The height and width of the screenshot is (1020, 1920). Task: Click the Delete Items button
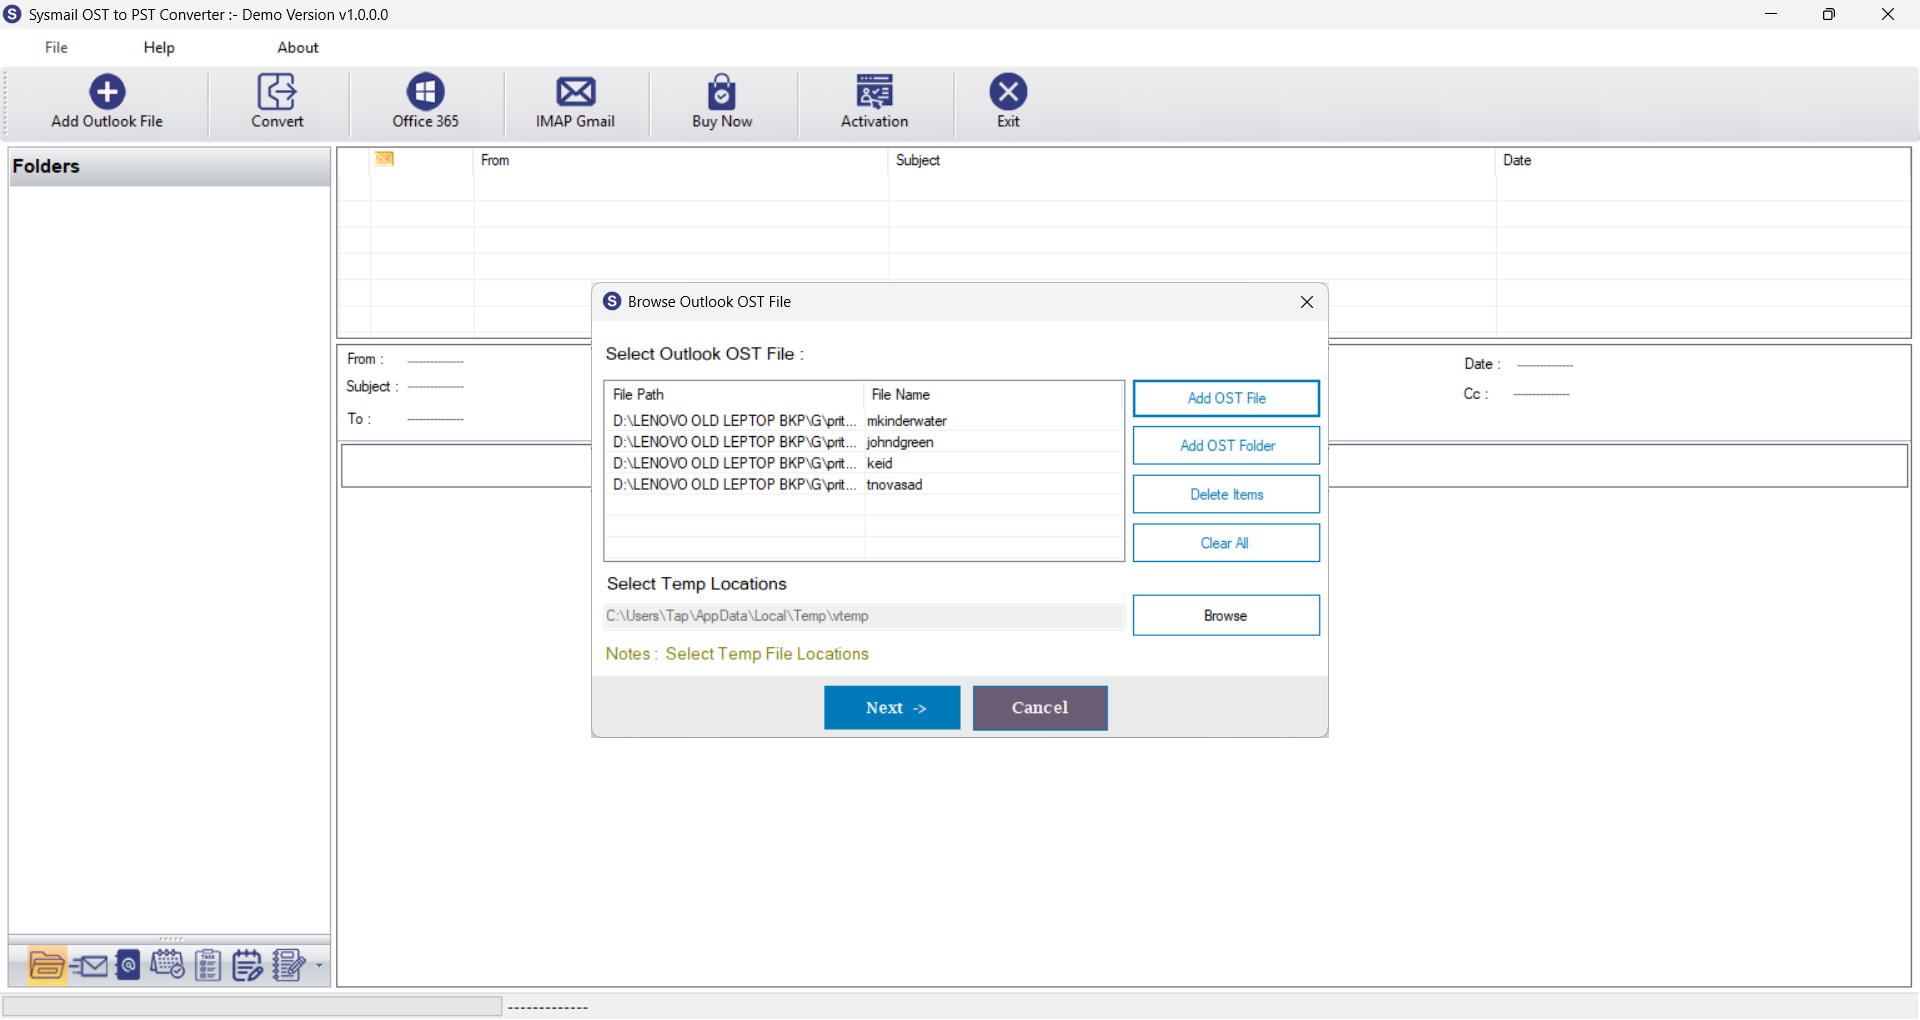1226,494
